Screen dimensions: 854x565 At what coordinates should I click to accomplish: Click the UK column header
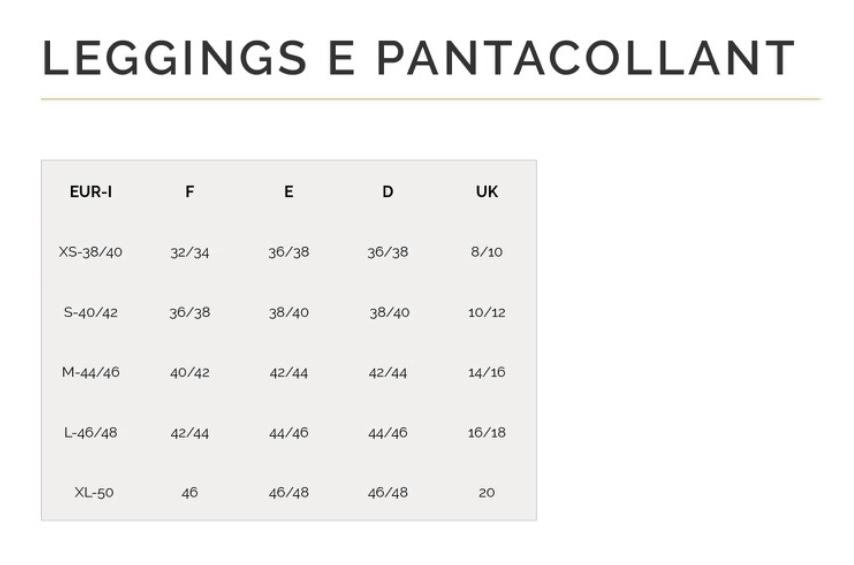[x=486, y=192]
